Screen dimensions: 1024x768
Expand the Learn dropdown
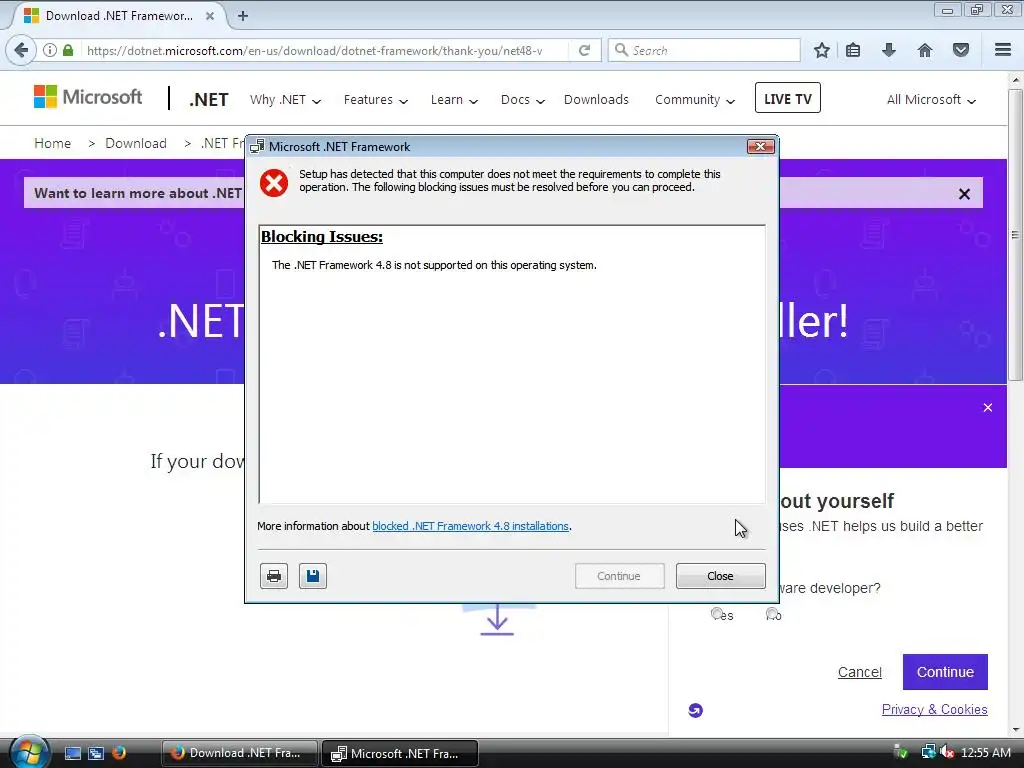coord(454,100)
